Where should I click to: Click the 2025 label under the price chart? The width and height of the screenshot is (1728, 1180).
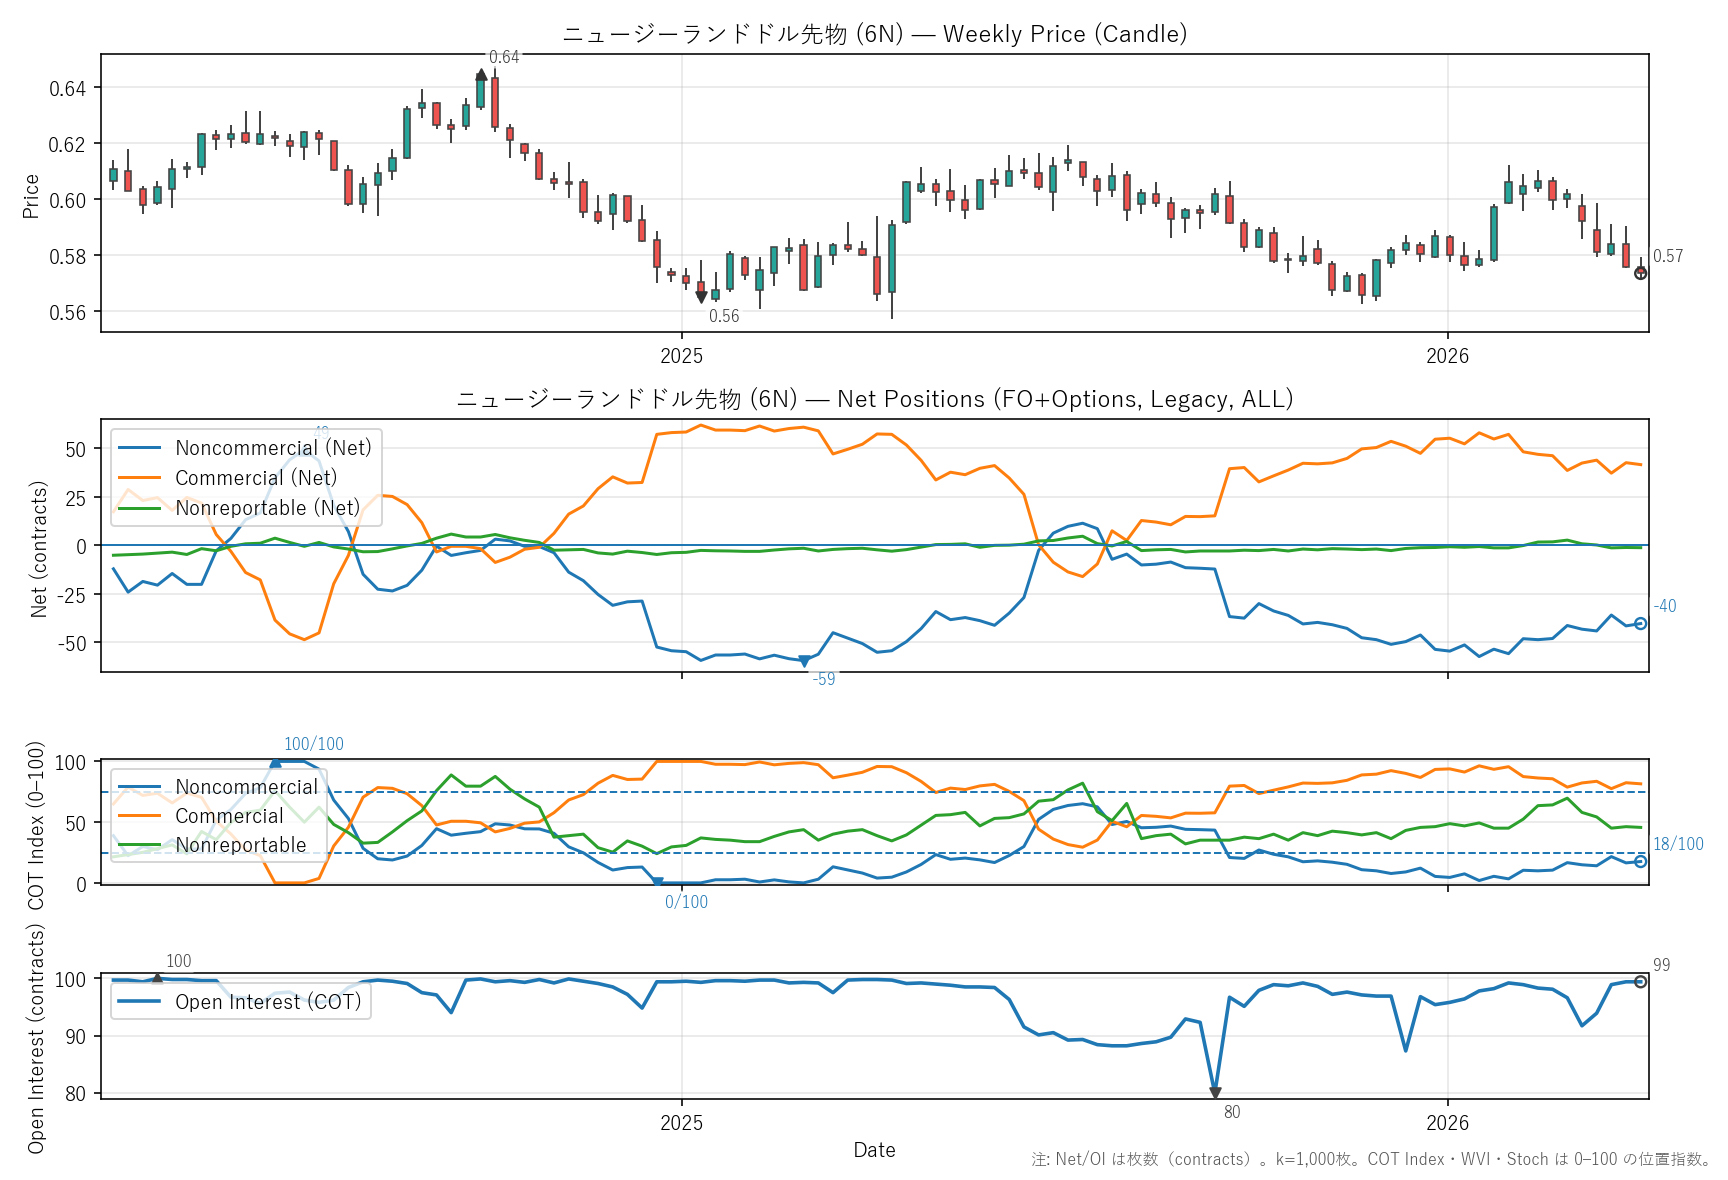pyautogui.click(x=681, y=356)
